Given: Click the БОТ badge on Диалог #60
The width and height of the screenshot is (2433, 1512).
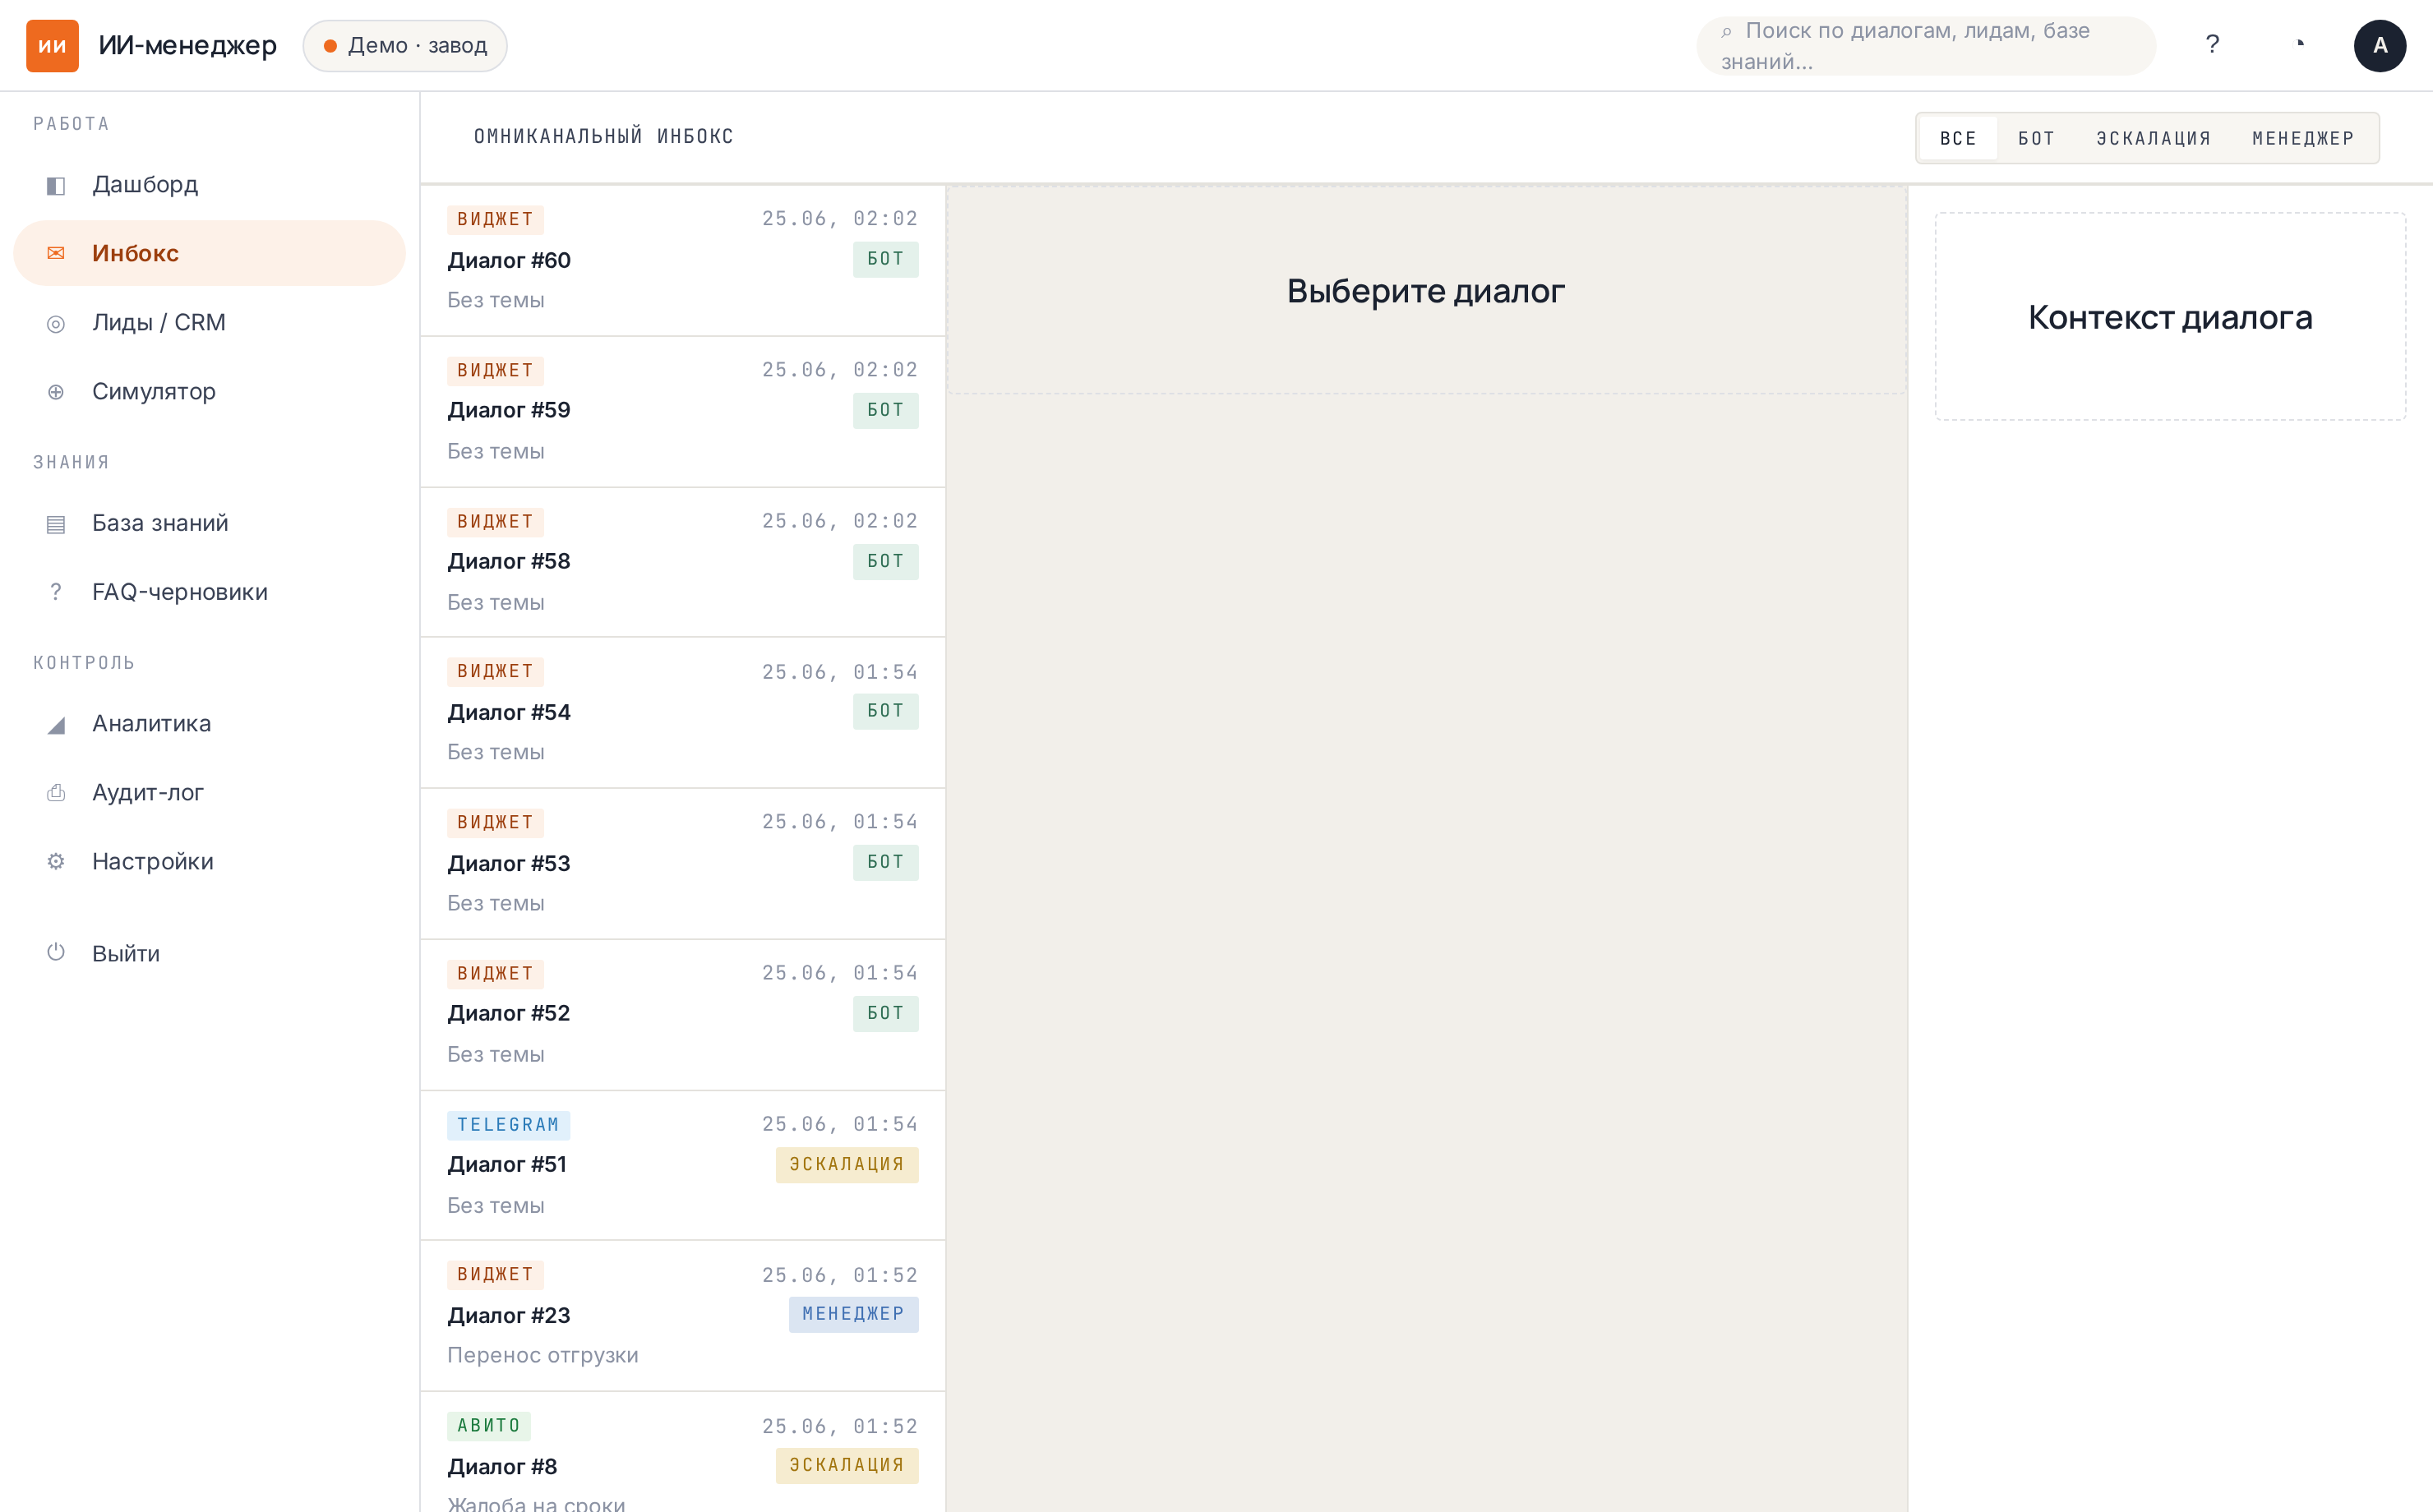Looking at the screenshot, I should 886,259.
